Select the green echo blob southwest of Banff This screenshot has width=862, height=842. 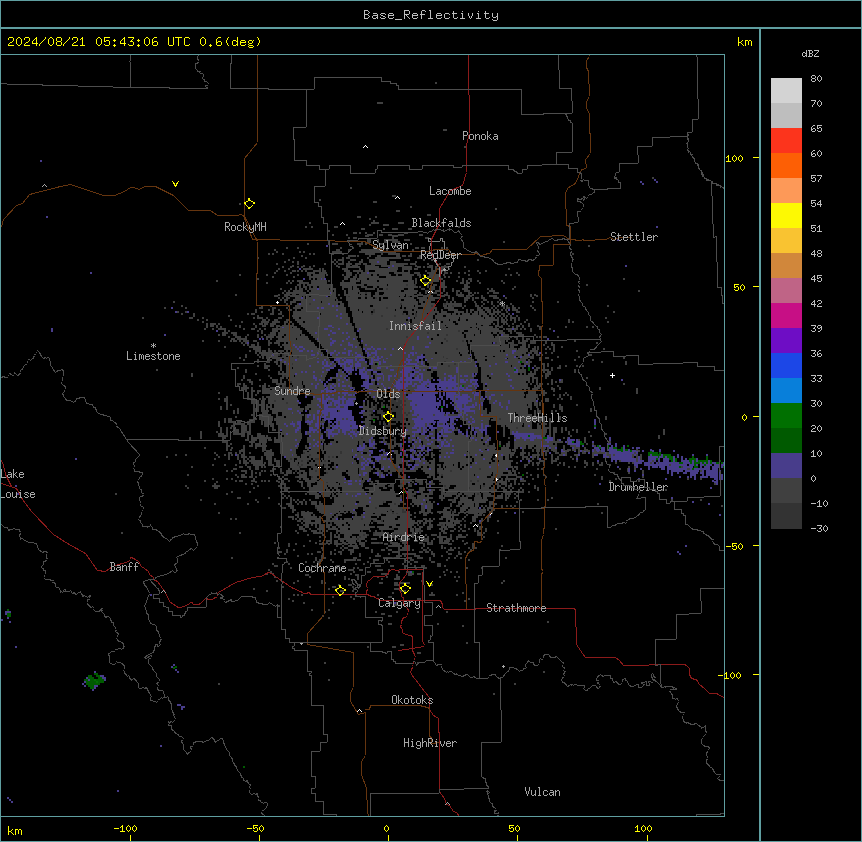pos(94,680)
